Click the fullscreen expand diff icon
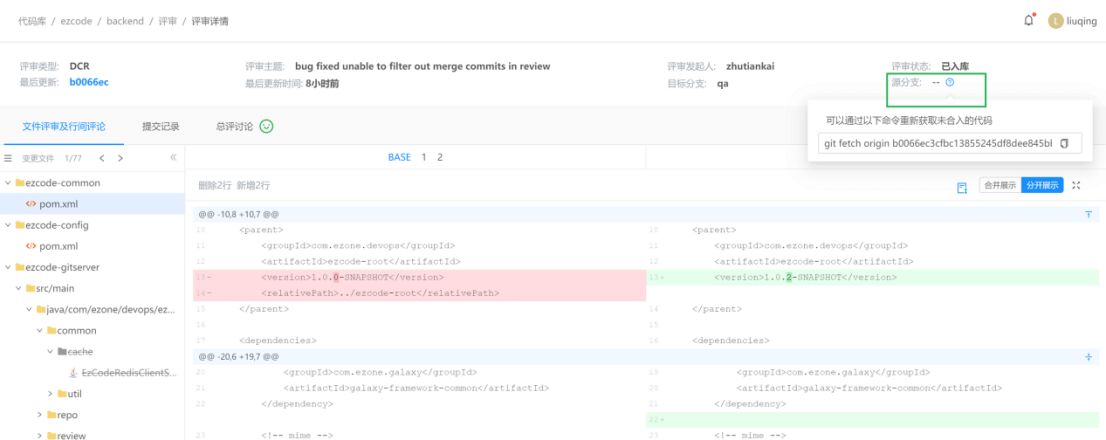The image size is (1106, 440). click(1076, 186)
